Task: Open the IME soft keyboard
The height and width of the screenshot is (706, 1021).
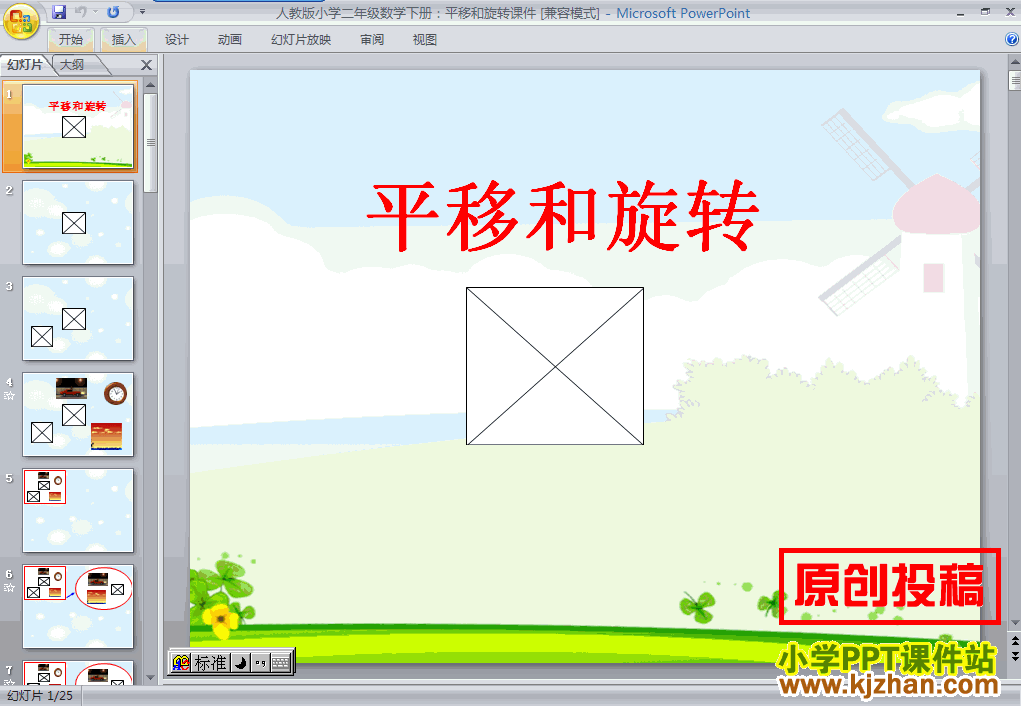Action: 281,663
